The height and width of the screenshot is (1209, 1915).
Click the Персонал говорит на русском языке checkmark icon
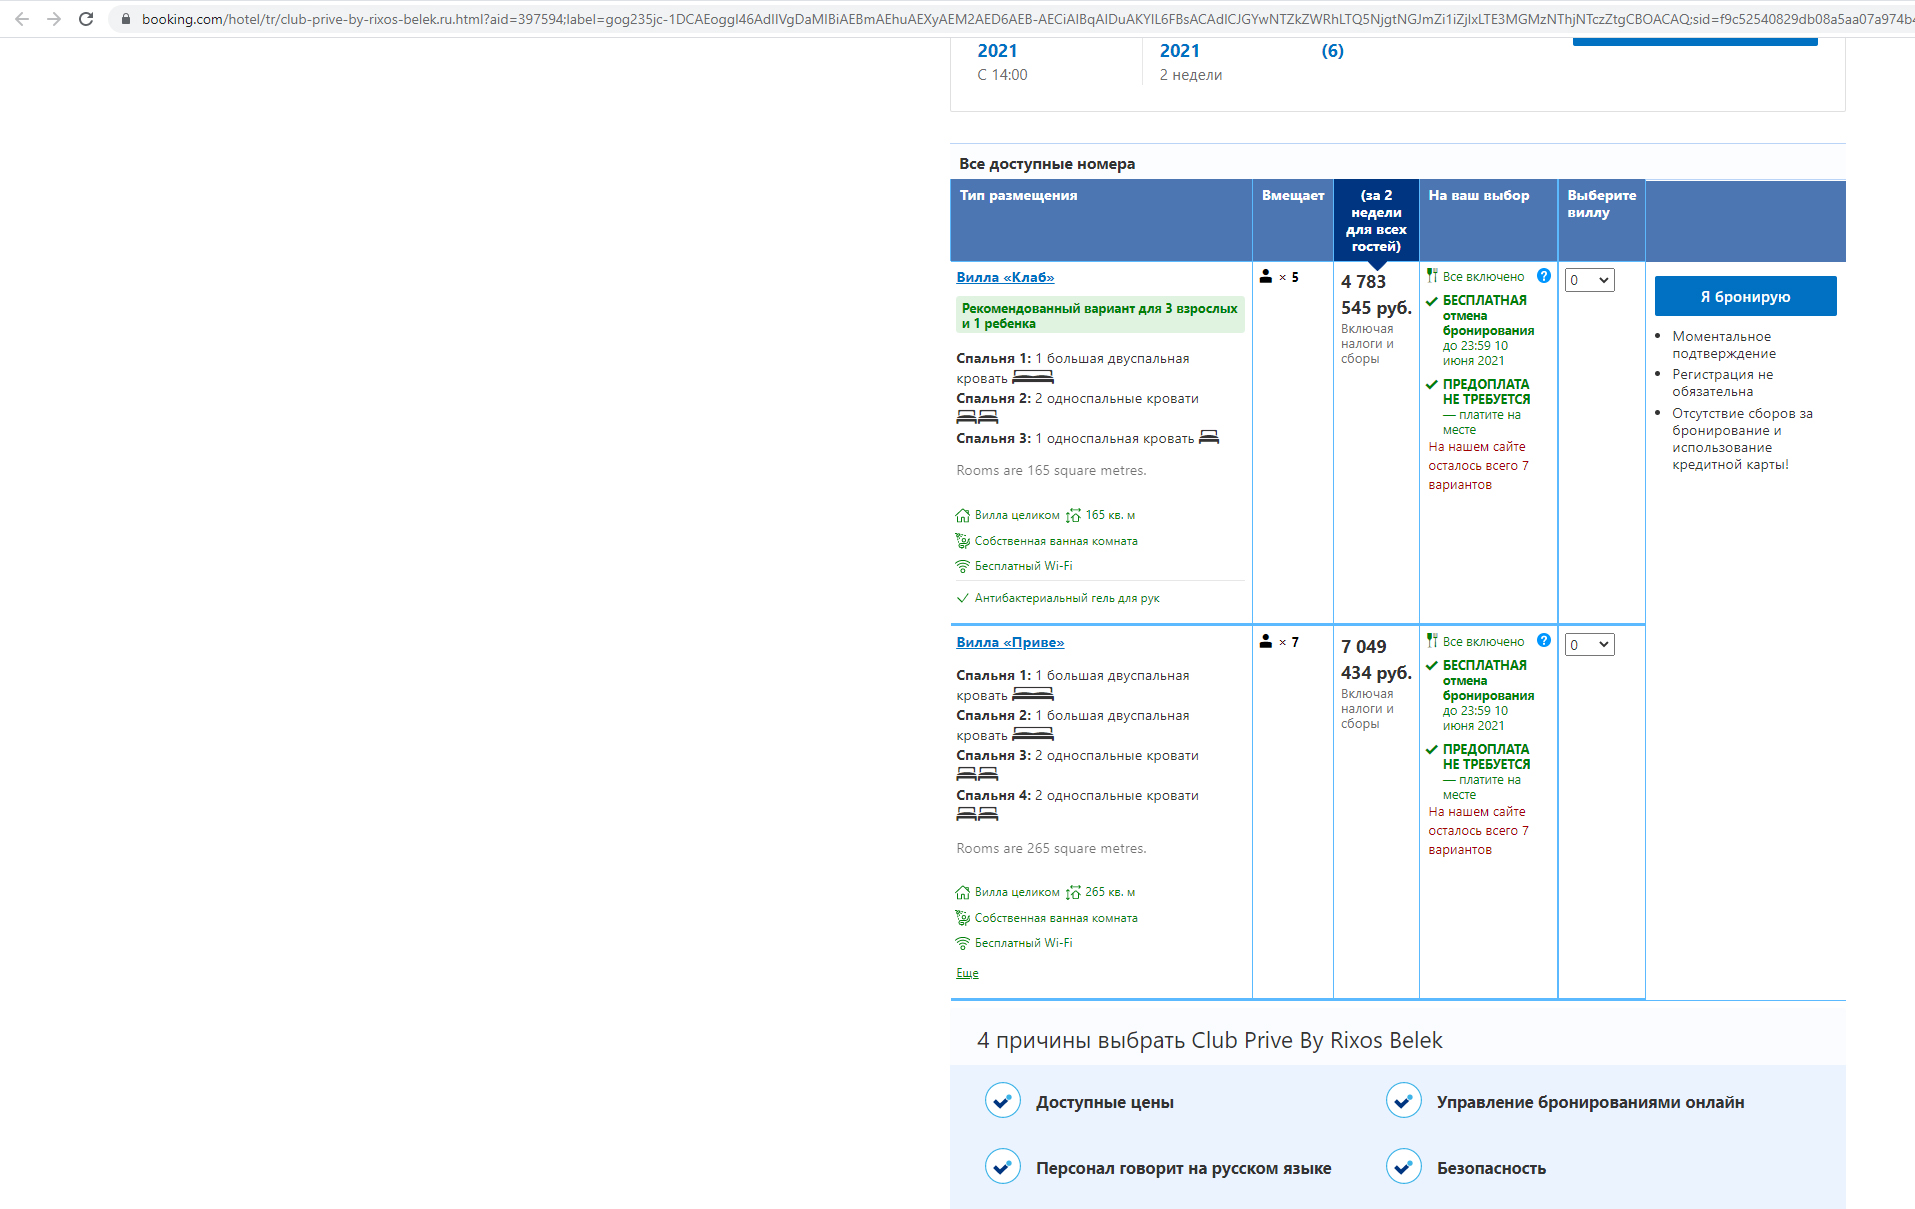point(1003,1167)
